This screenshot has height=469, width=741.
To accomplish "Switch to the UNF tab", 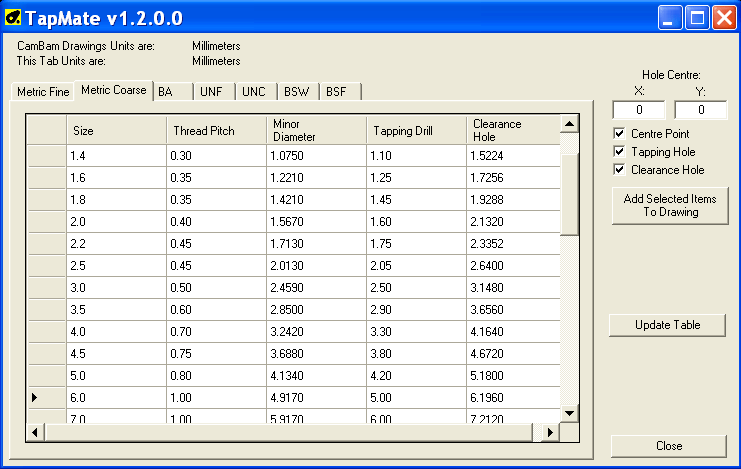I will click(215, 92).
